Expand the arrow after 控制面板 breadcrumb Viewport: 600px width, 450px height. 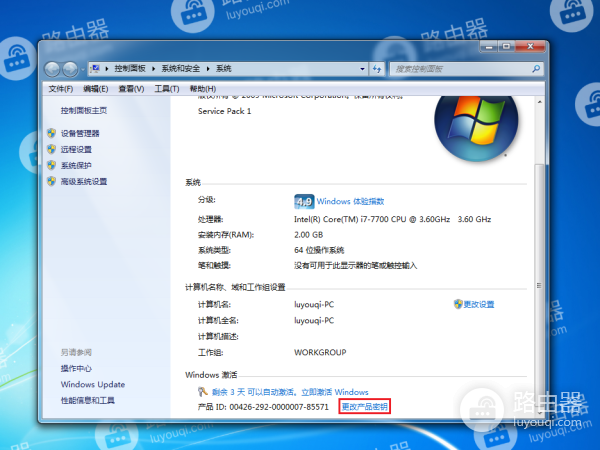pyautogui.click(x=153, y=69)
